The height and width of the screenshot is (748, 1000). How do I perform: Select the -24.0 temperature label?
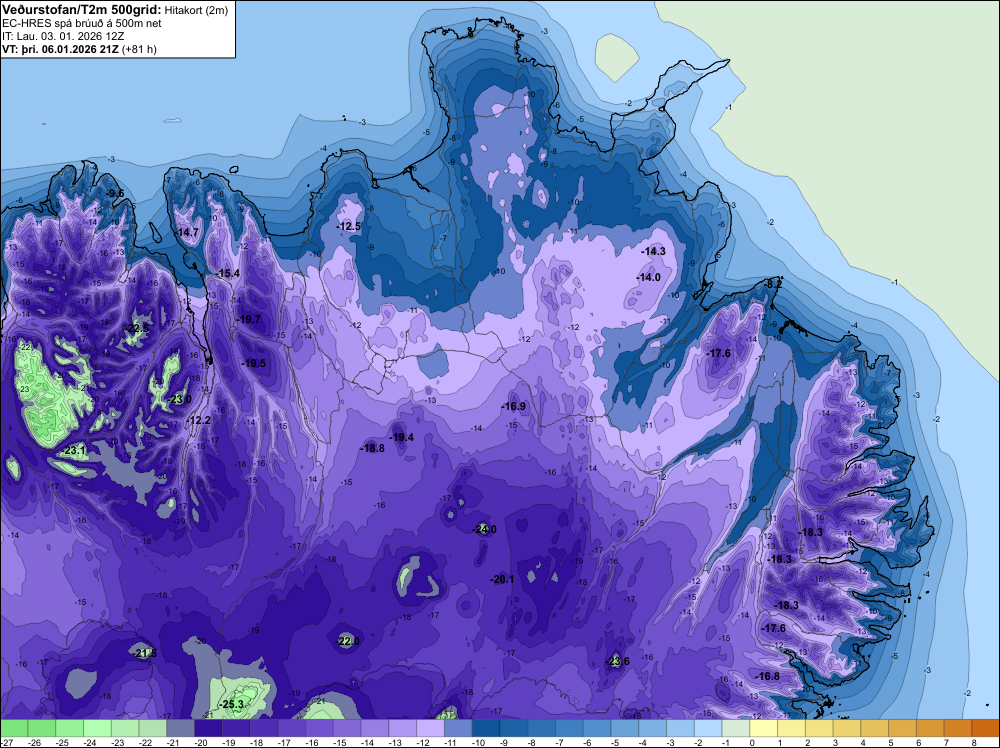click(x=484, y=529)
